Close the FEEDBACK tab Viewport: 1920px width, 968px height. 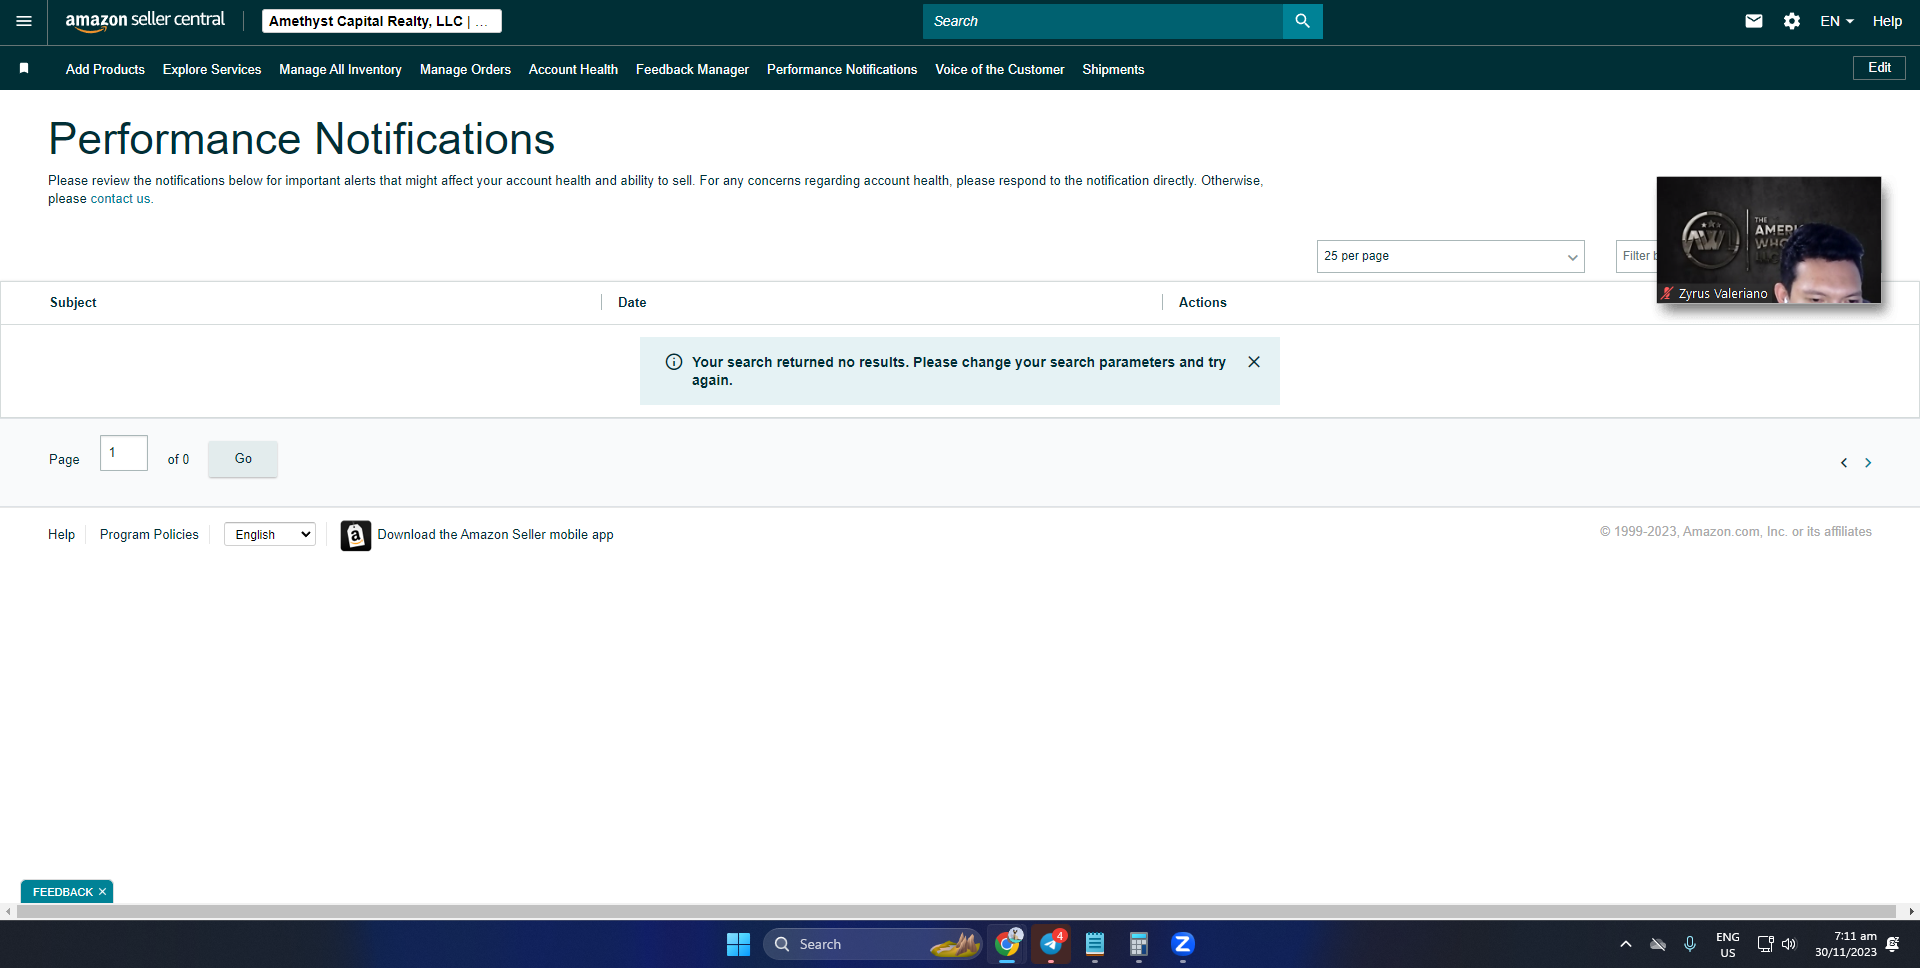(x=102, y=892)
